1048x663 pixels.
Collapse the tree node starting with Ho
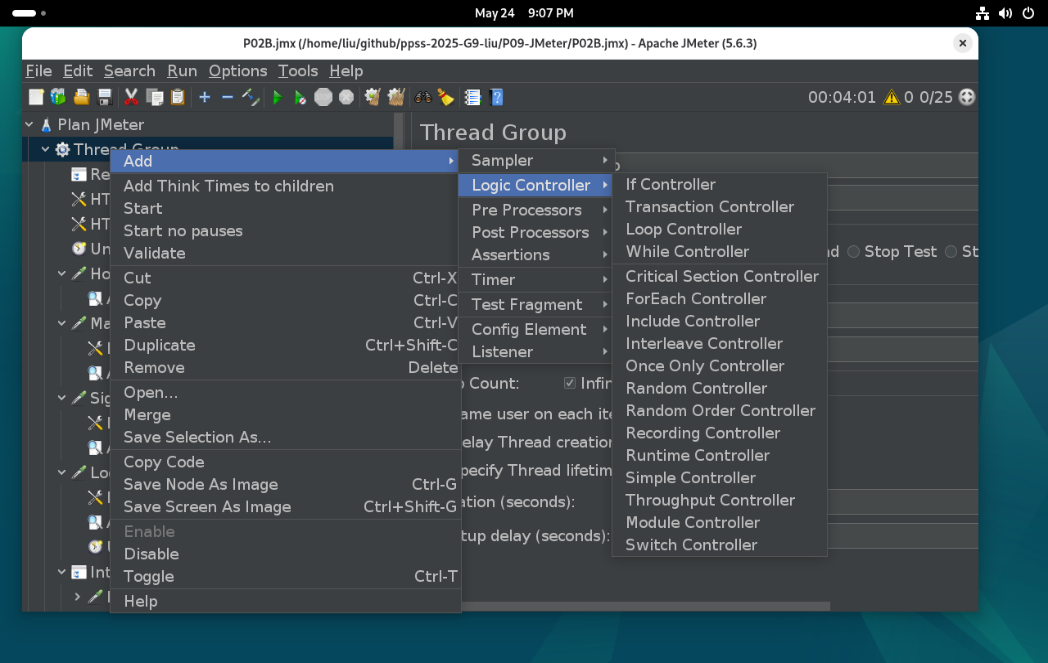coord(61,273)
